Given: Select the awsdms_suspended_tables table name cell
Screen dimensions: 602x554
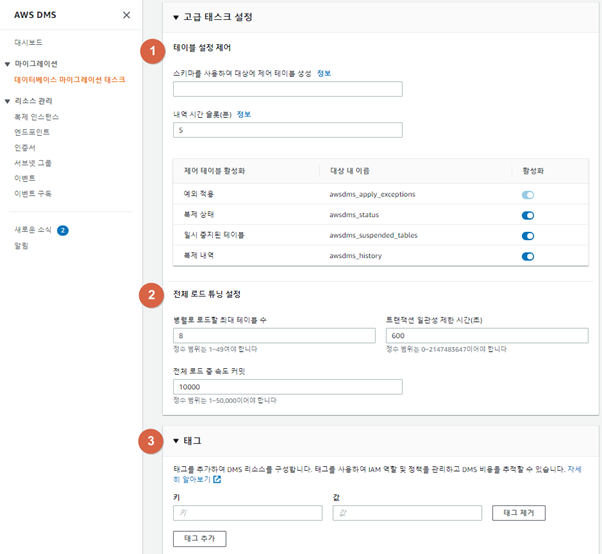Looking at the screenshot, I should pos(373,235).
